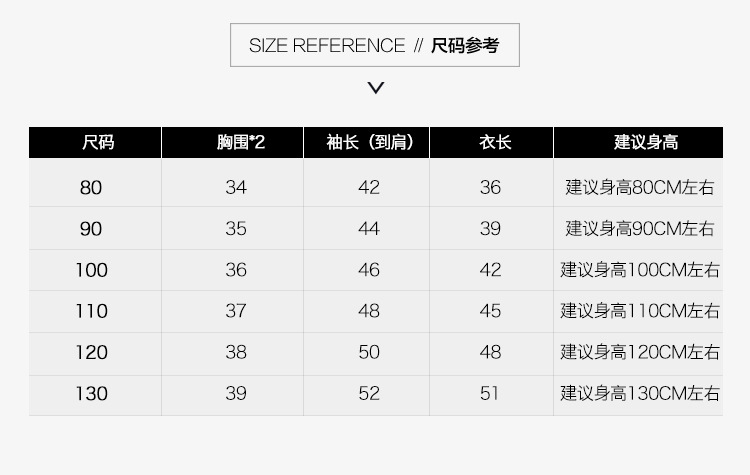
Task: Select garment length value 51
Action: click(490, 393)
